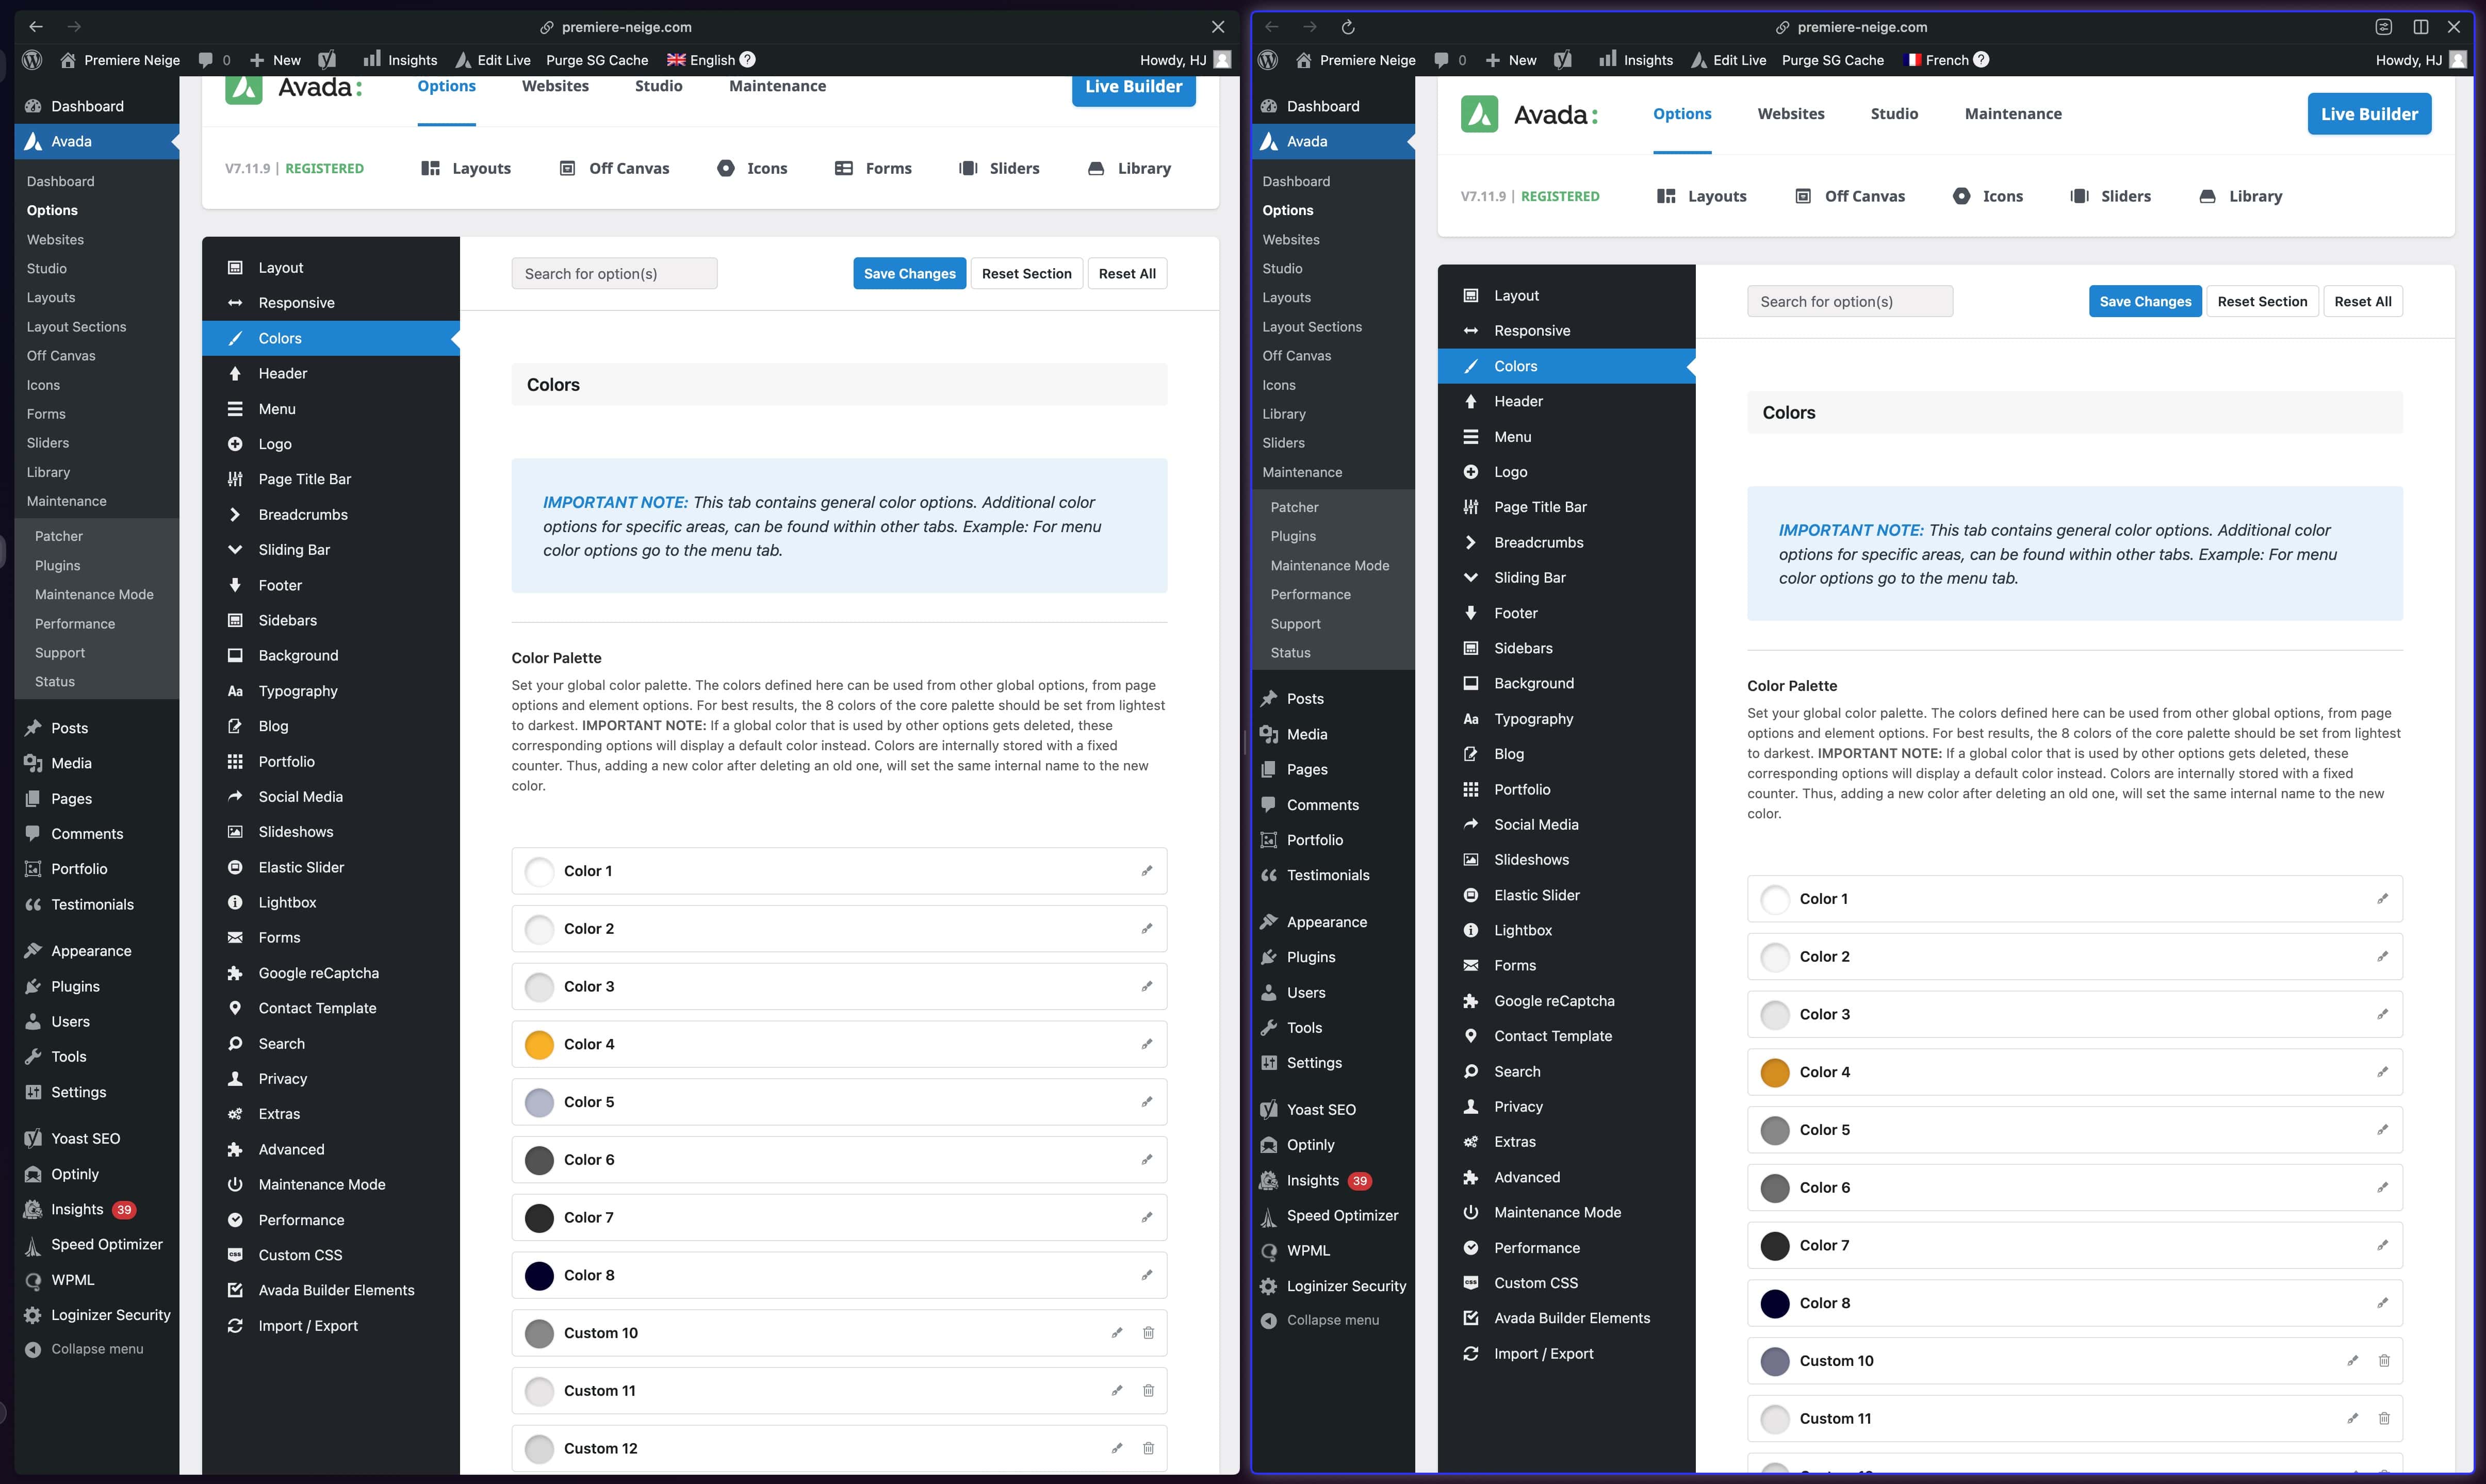Reload page in right browser window
The width and height of the screenshot is (2486, 1484).
click(1347, 27)
